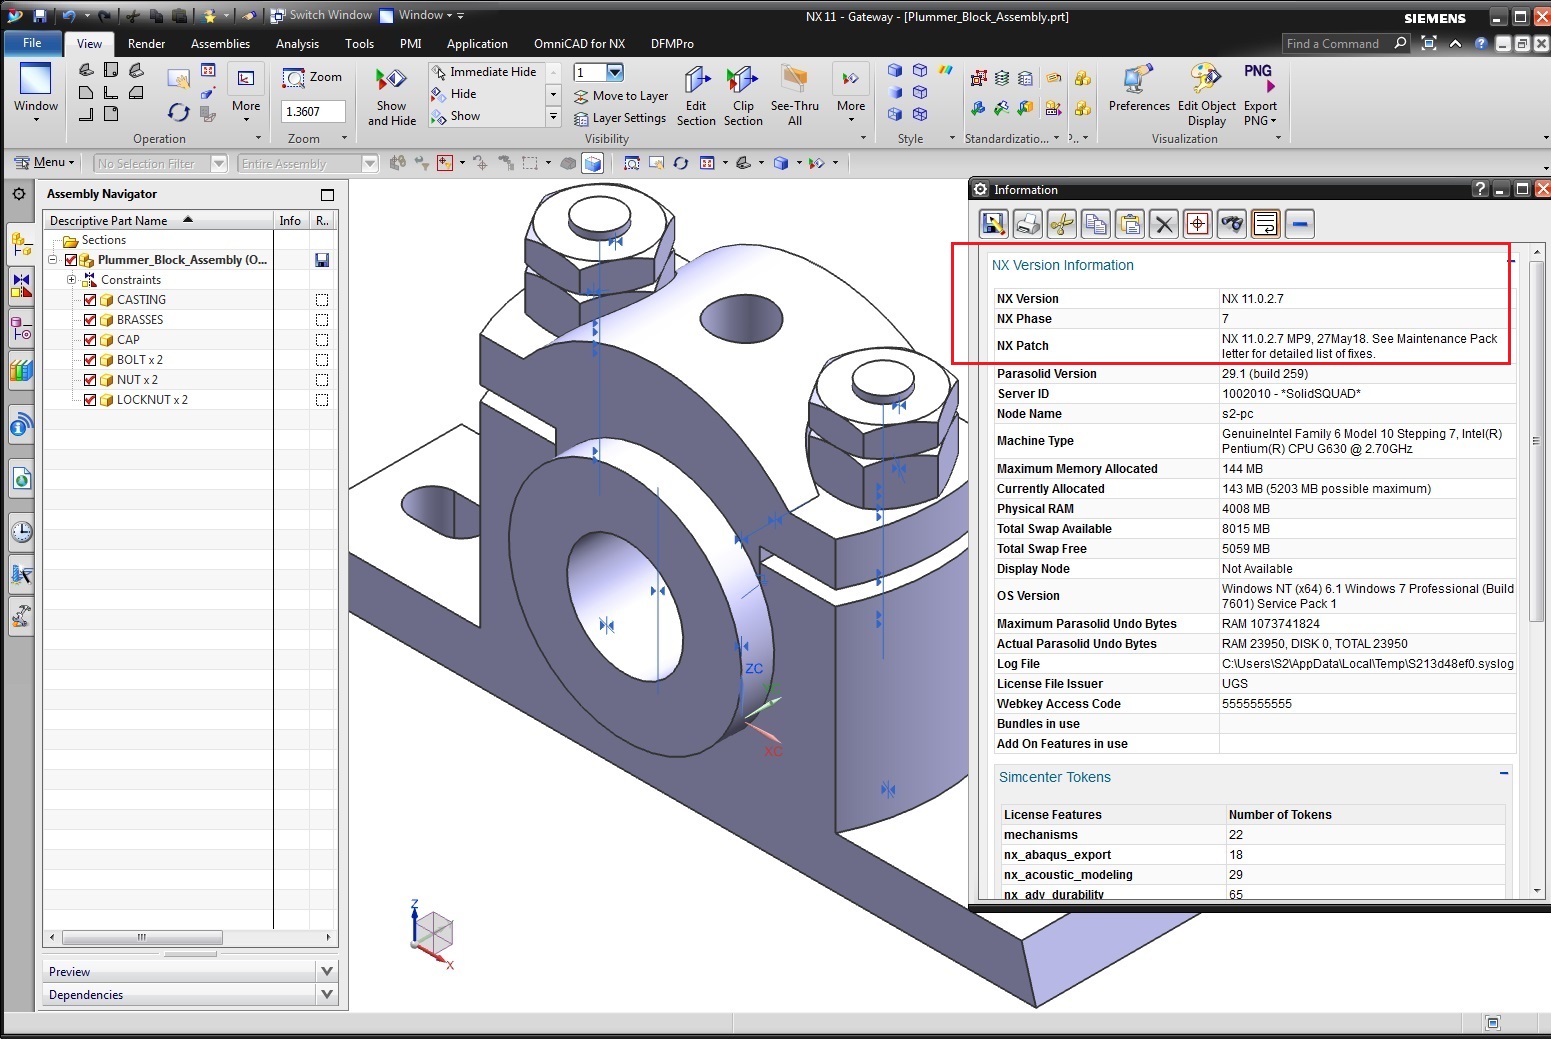This screenshot has width=1551, height=1039.
Task: Click the Hide command in Visibility group
Action: [x=454, y=94]
